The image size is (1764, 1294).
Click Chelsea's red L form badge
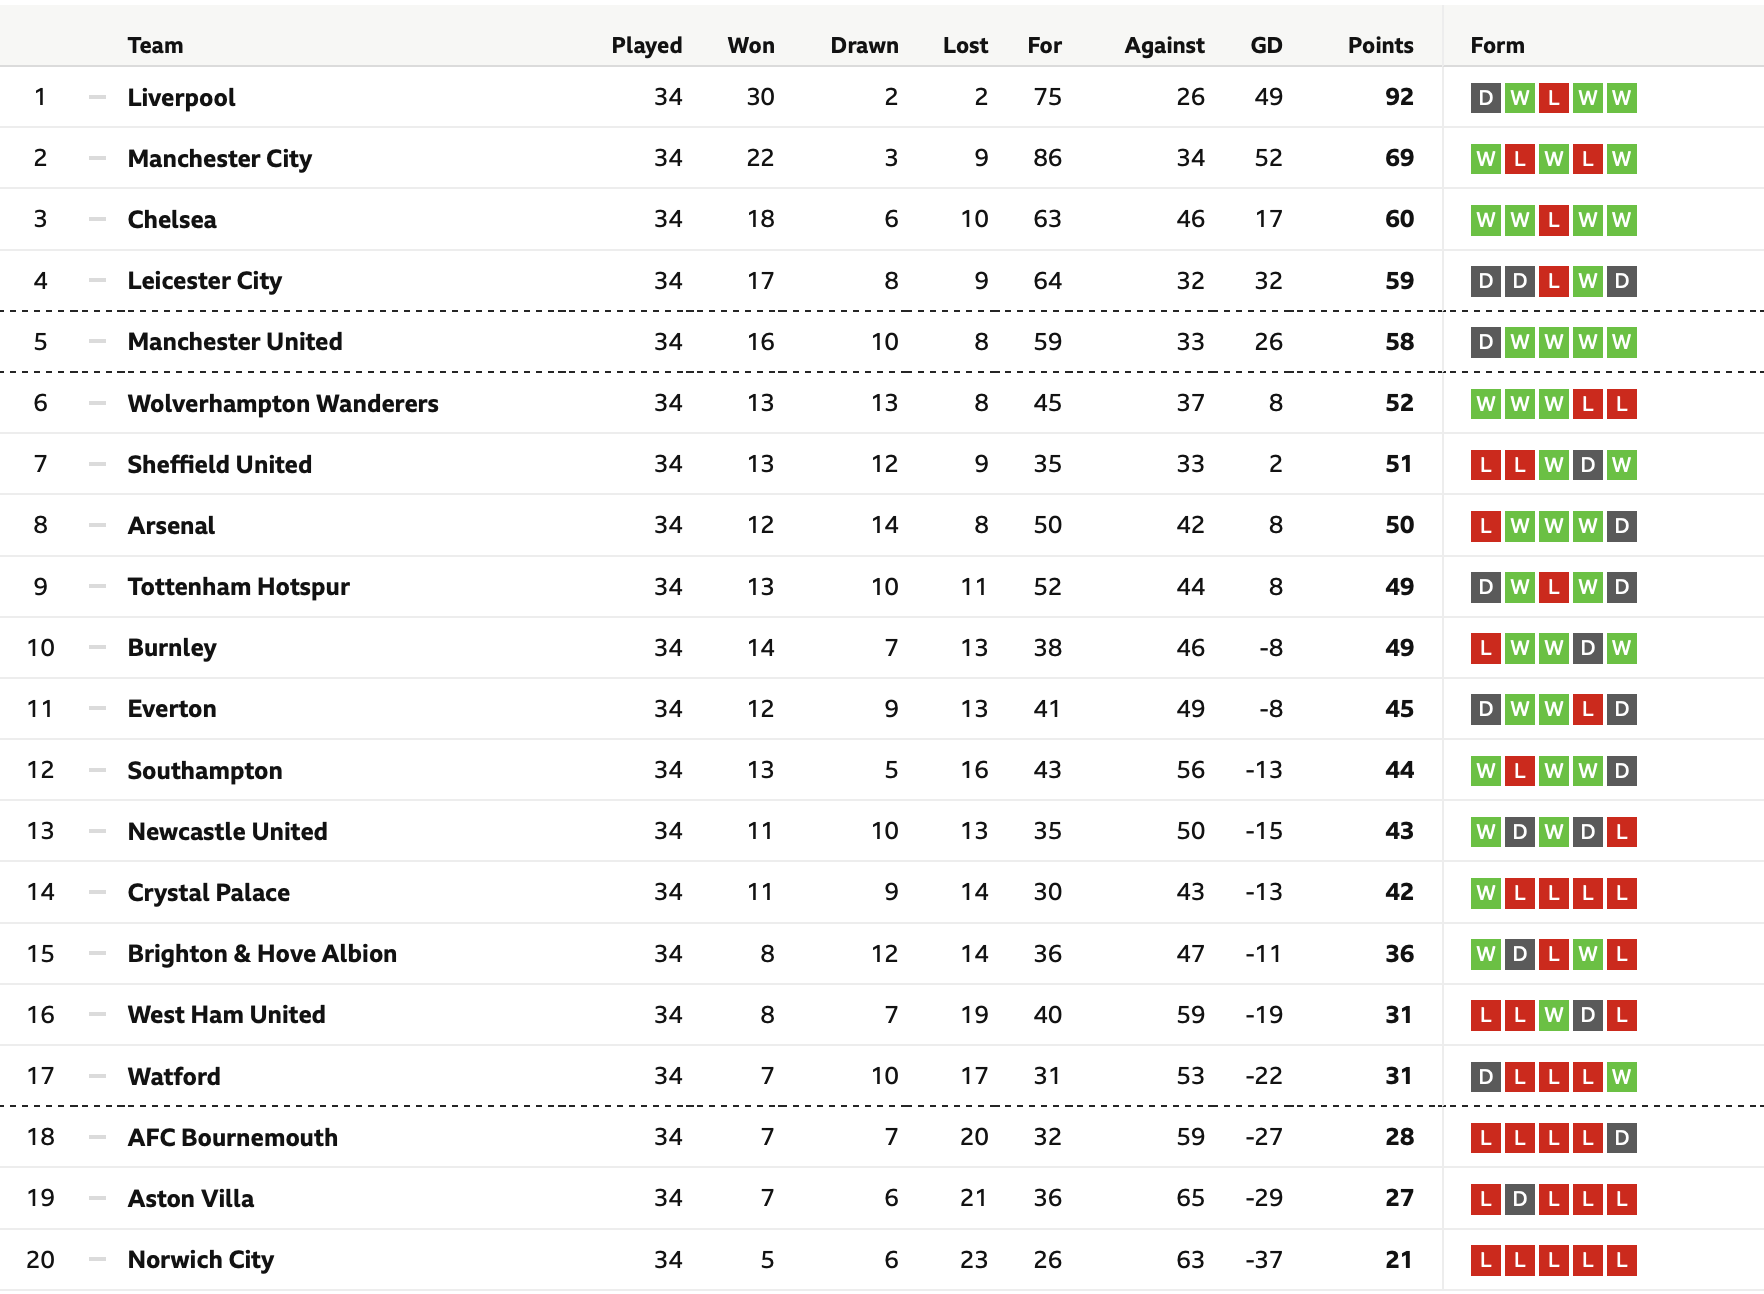(x=1553, y=220)
